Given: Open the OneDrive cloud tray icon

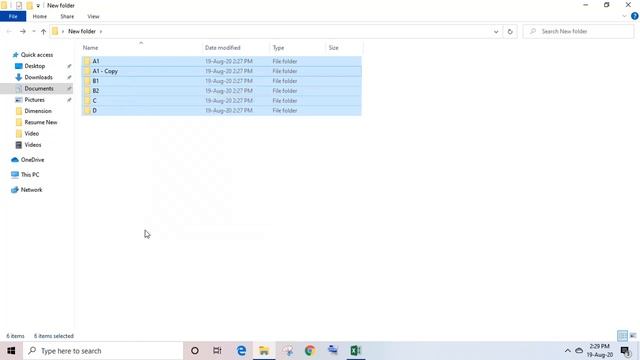Looking at the screenshot, I should [579, 351].
